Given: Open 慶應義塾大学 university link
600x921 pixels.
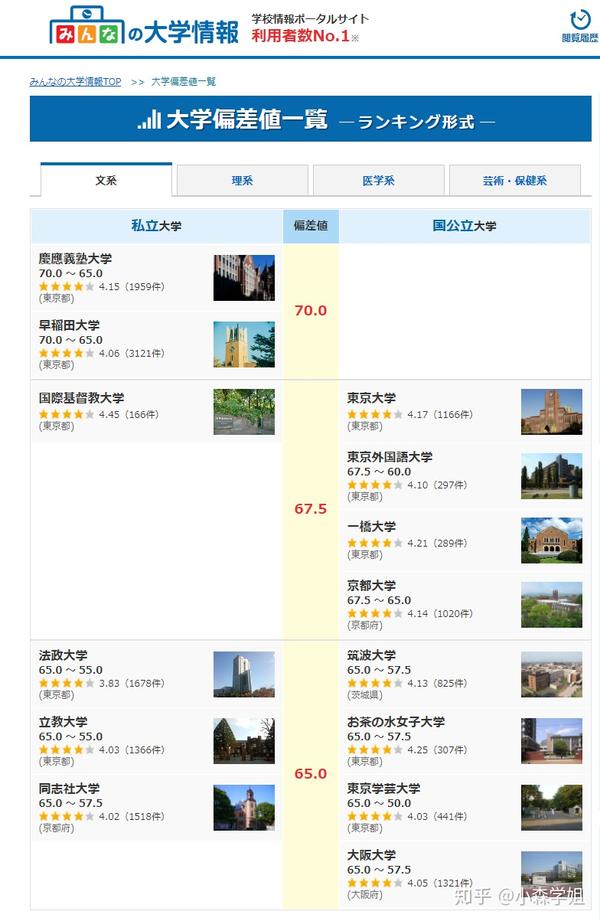Looking at the screenshot, I should pos(75,258).
